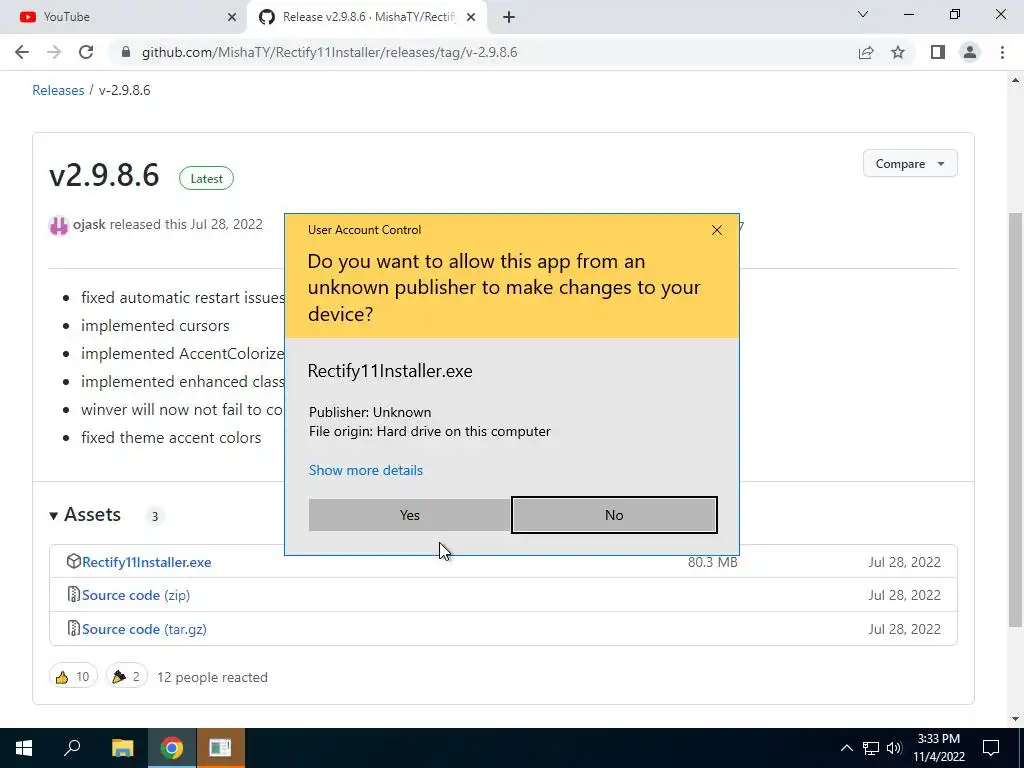The height and width of the screenshot is (768, 1024).
Task: Show hidden system tray icons
Action: tap(846, 748)
